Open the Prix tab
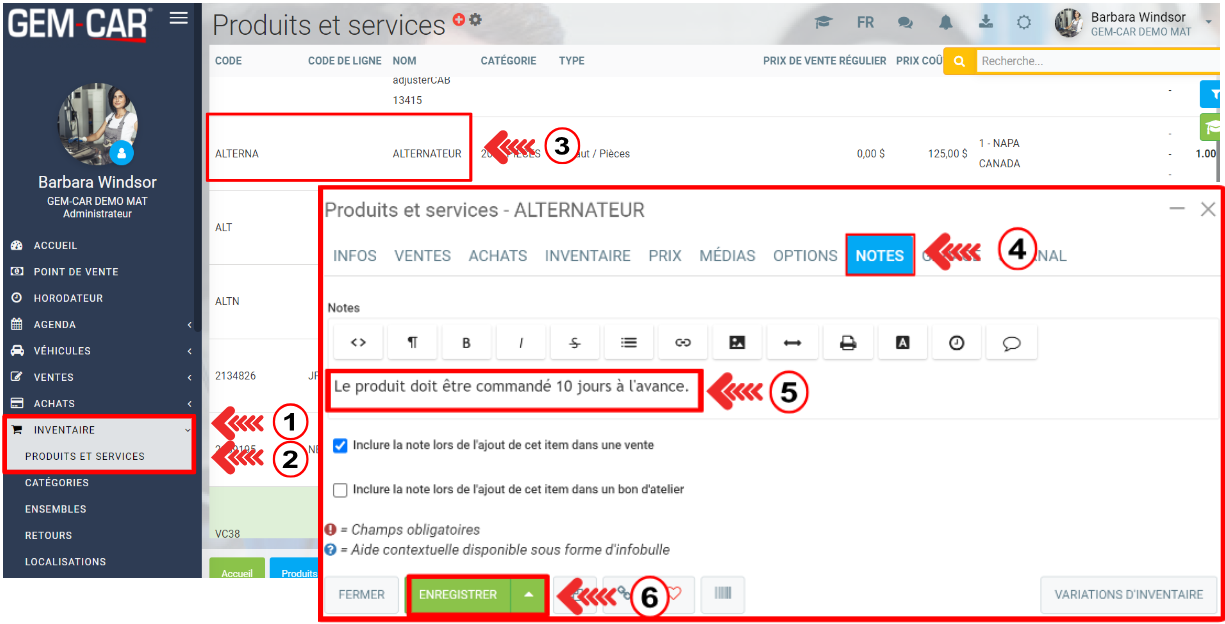Viewport: 1225px width, 624px height. click(664, 256)
